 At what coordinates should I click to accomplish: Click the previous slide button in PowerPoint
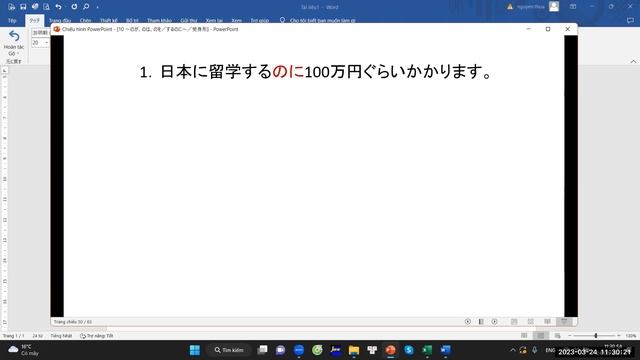click(x=468, y=322)
